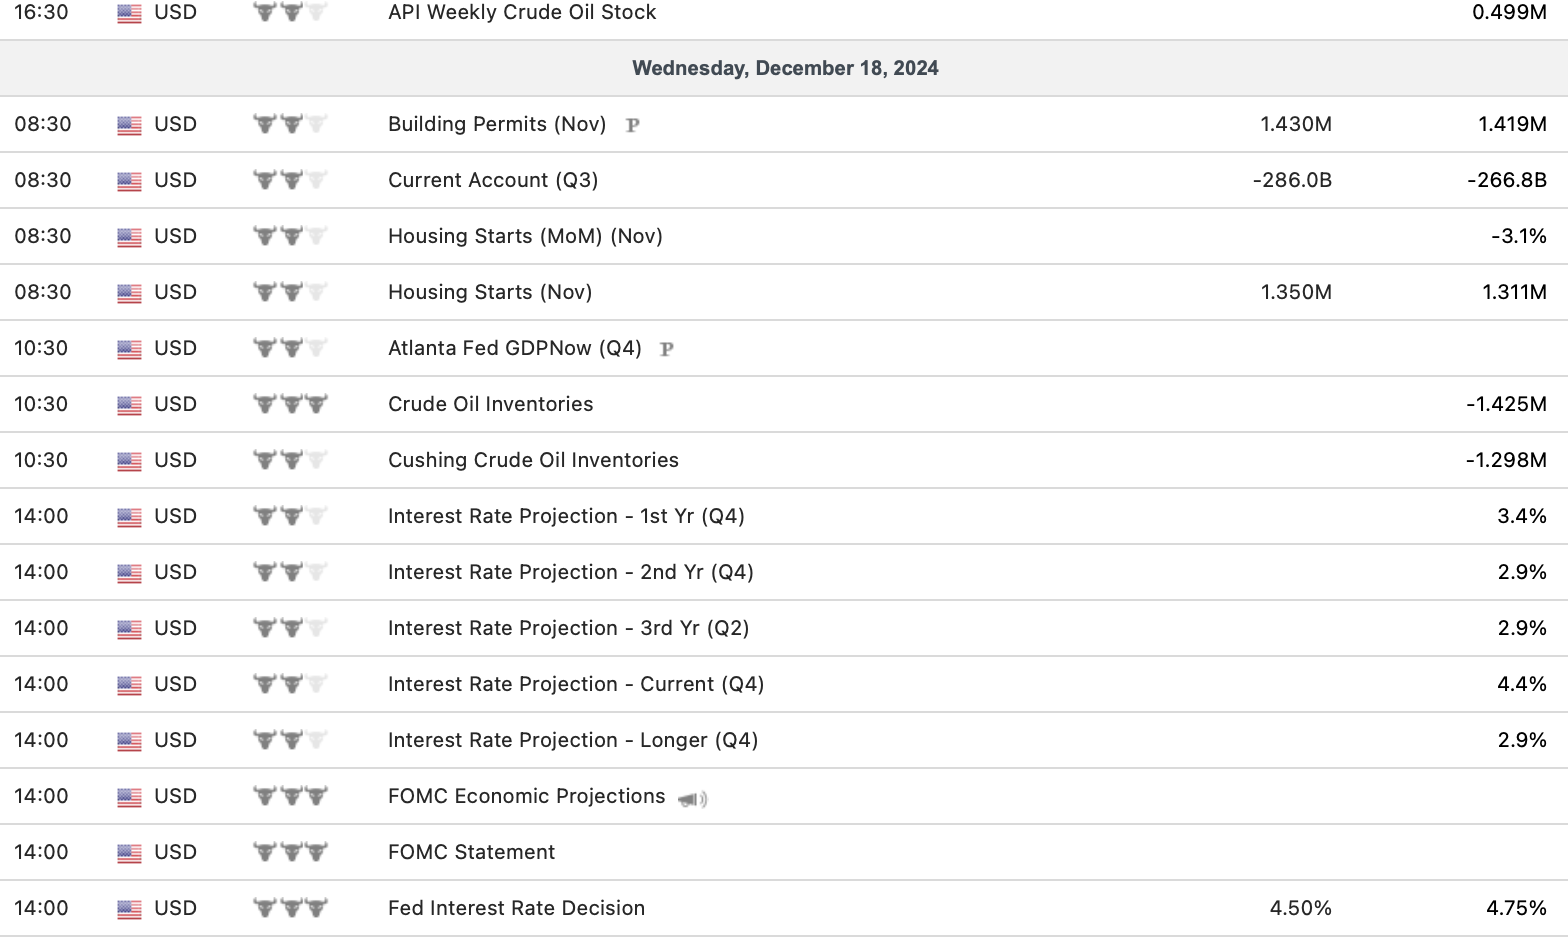Click the Wednesday, December 18, 2024 header
1568x942 pixels.
pyautogui.click(x=785, y=68)
